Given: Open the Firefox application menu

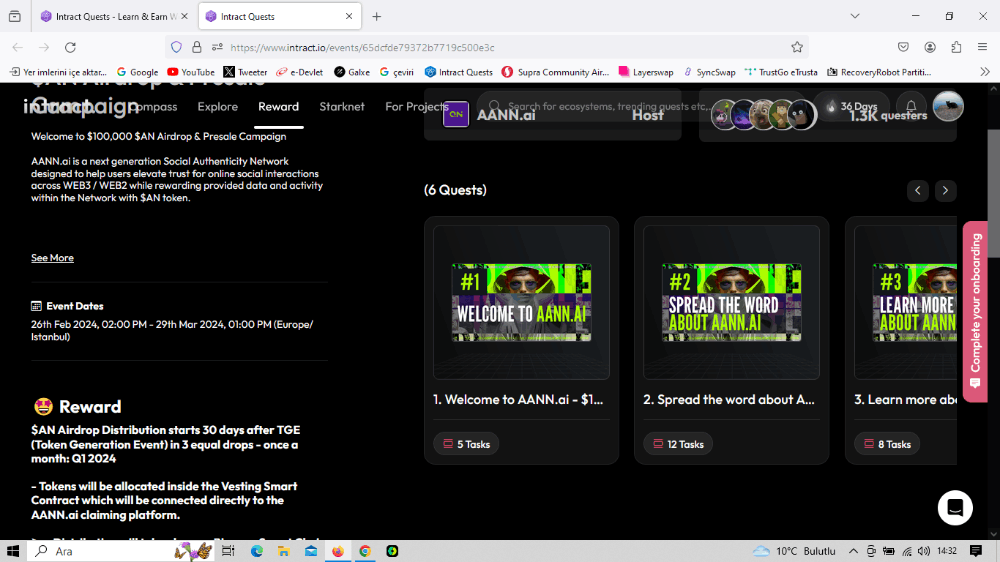Looking at the screenshot, I should 982,47.
